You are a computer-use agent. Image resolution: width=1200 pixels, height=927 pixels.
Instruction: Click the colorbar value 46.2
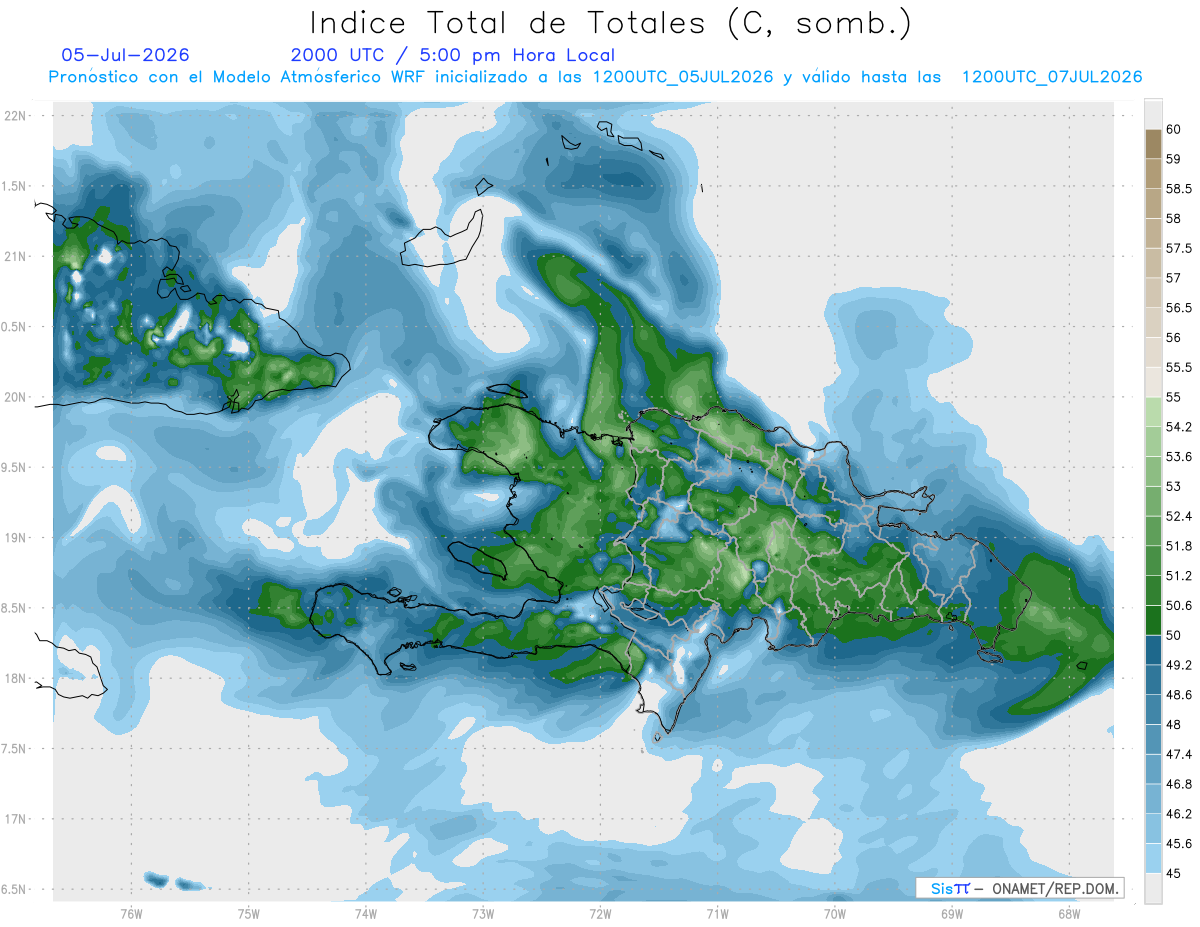click(x=1178, y=814)
